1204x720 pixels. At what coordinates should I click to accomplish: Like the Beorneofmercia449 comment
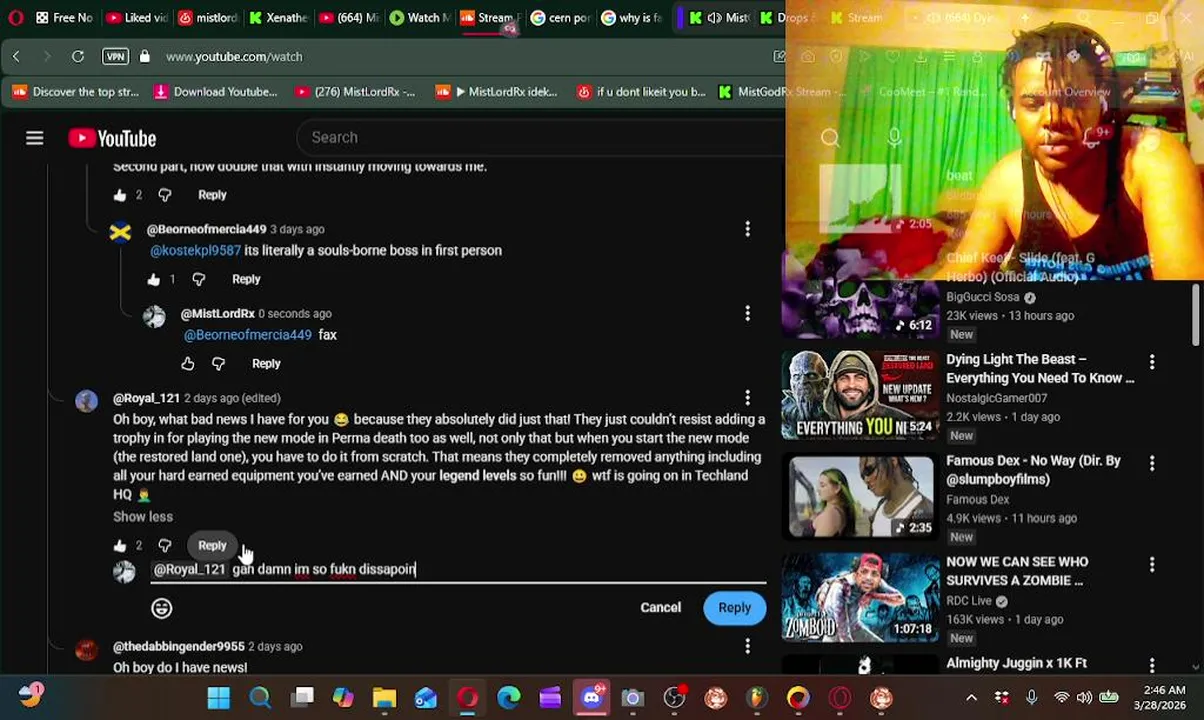click(154, 280)
